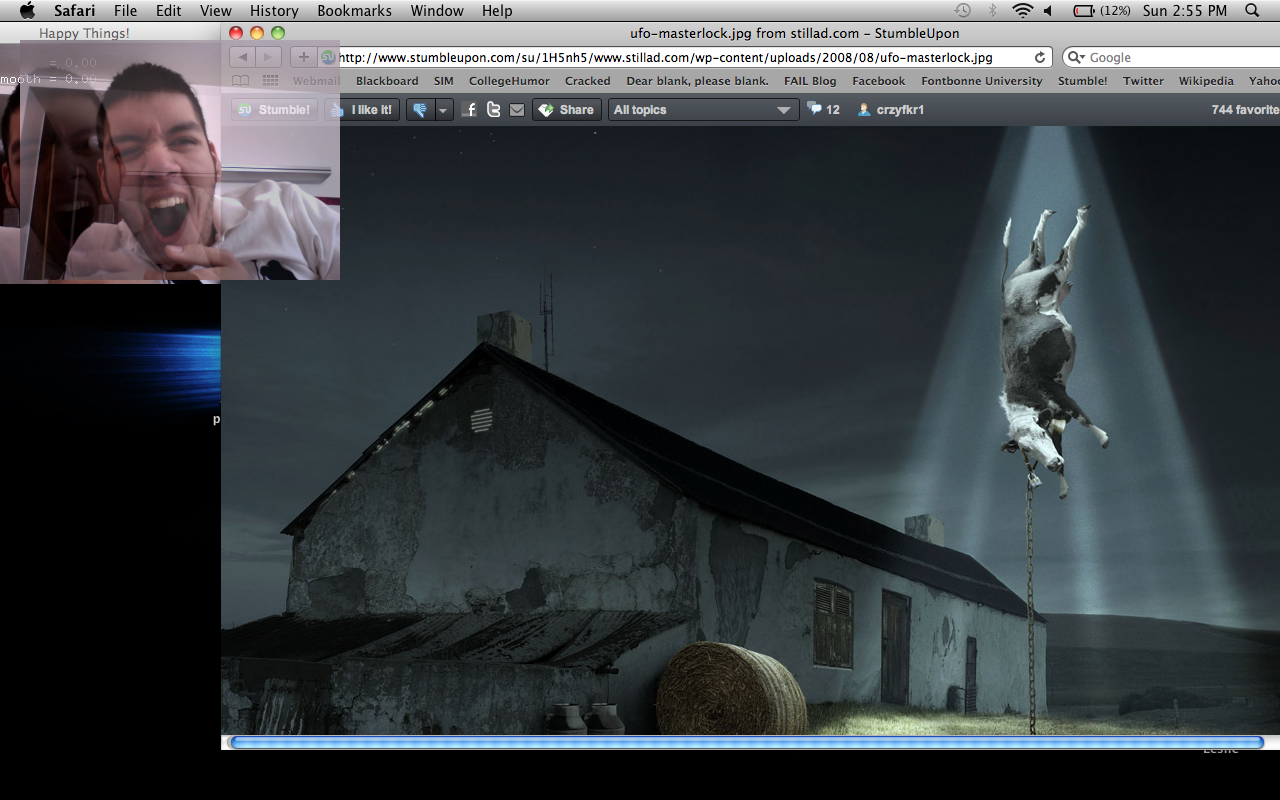Toggle the thumbs-down dislike button

point(420,110)
